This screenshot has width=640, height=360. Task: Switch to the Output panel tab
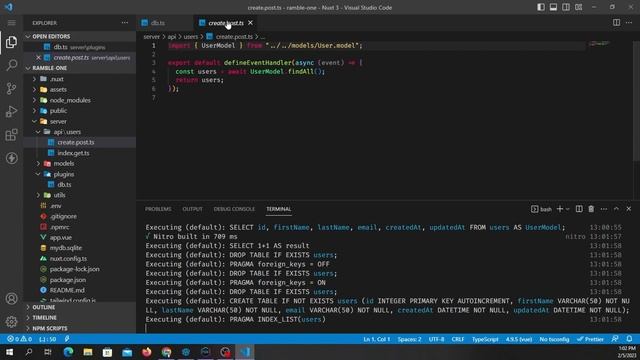pyautogui.click(x=192, y=209)
